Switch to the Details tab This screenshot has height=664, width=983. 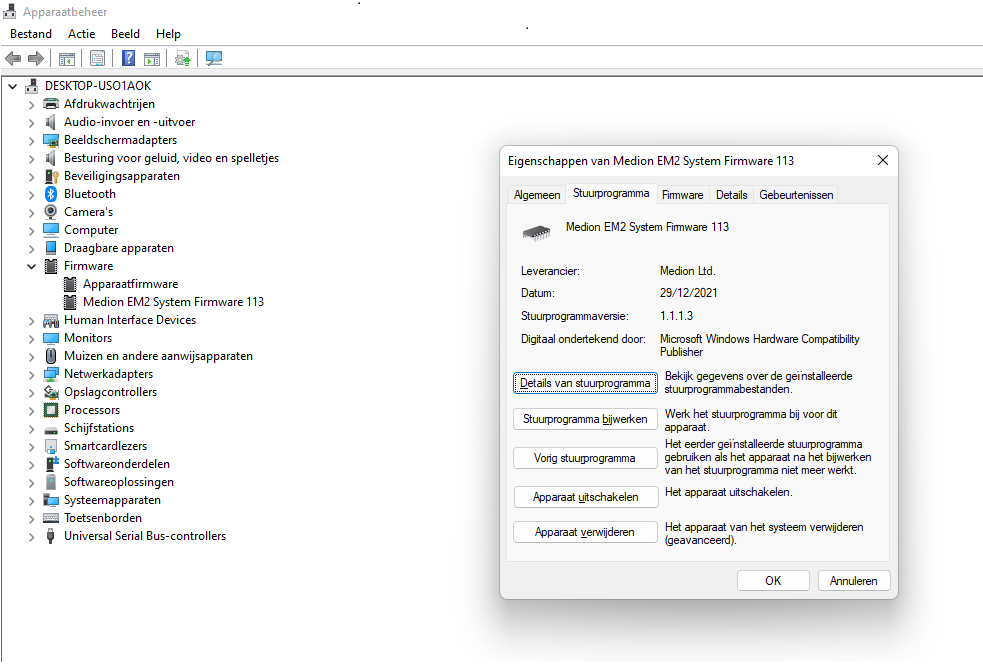point(731,195)
